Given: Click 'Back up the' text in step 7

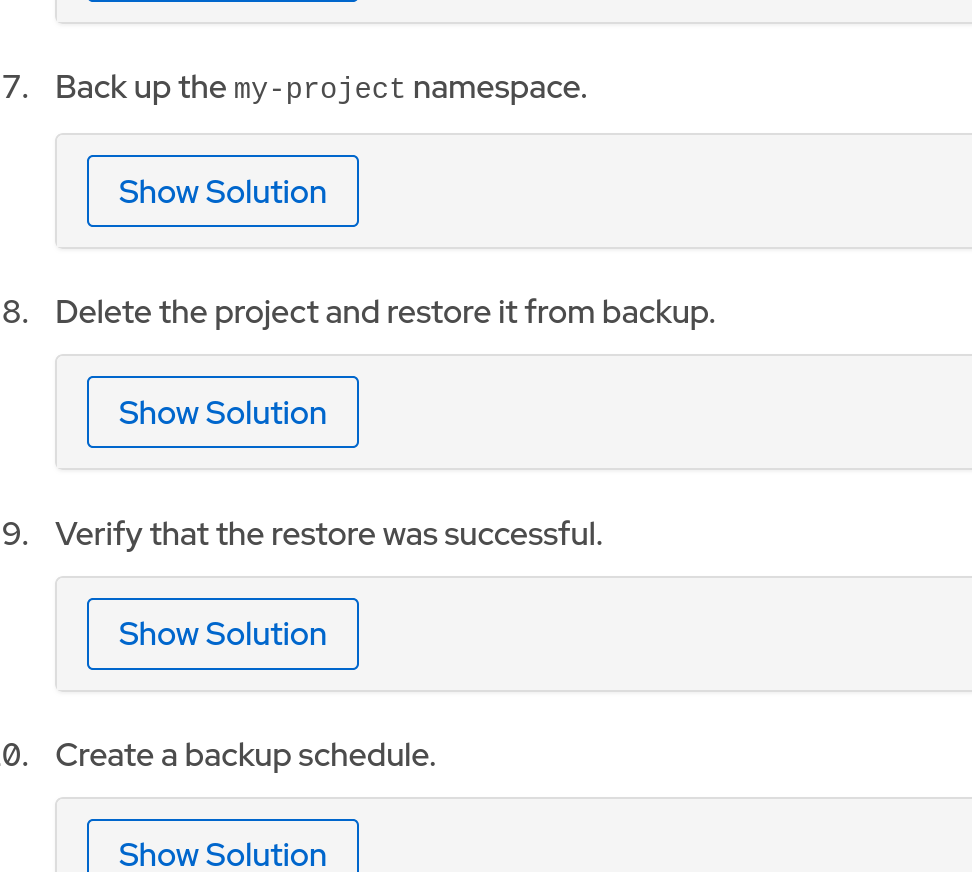Looking at the screenshot, I should coord(140,88).
